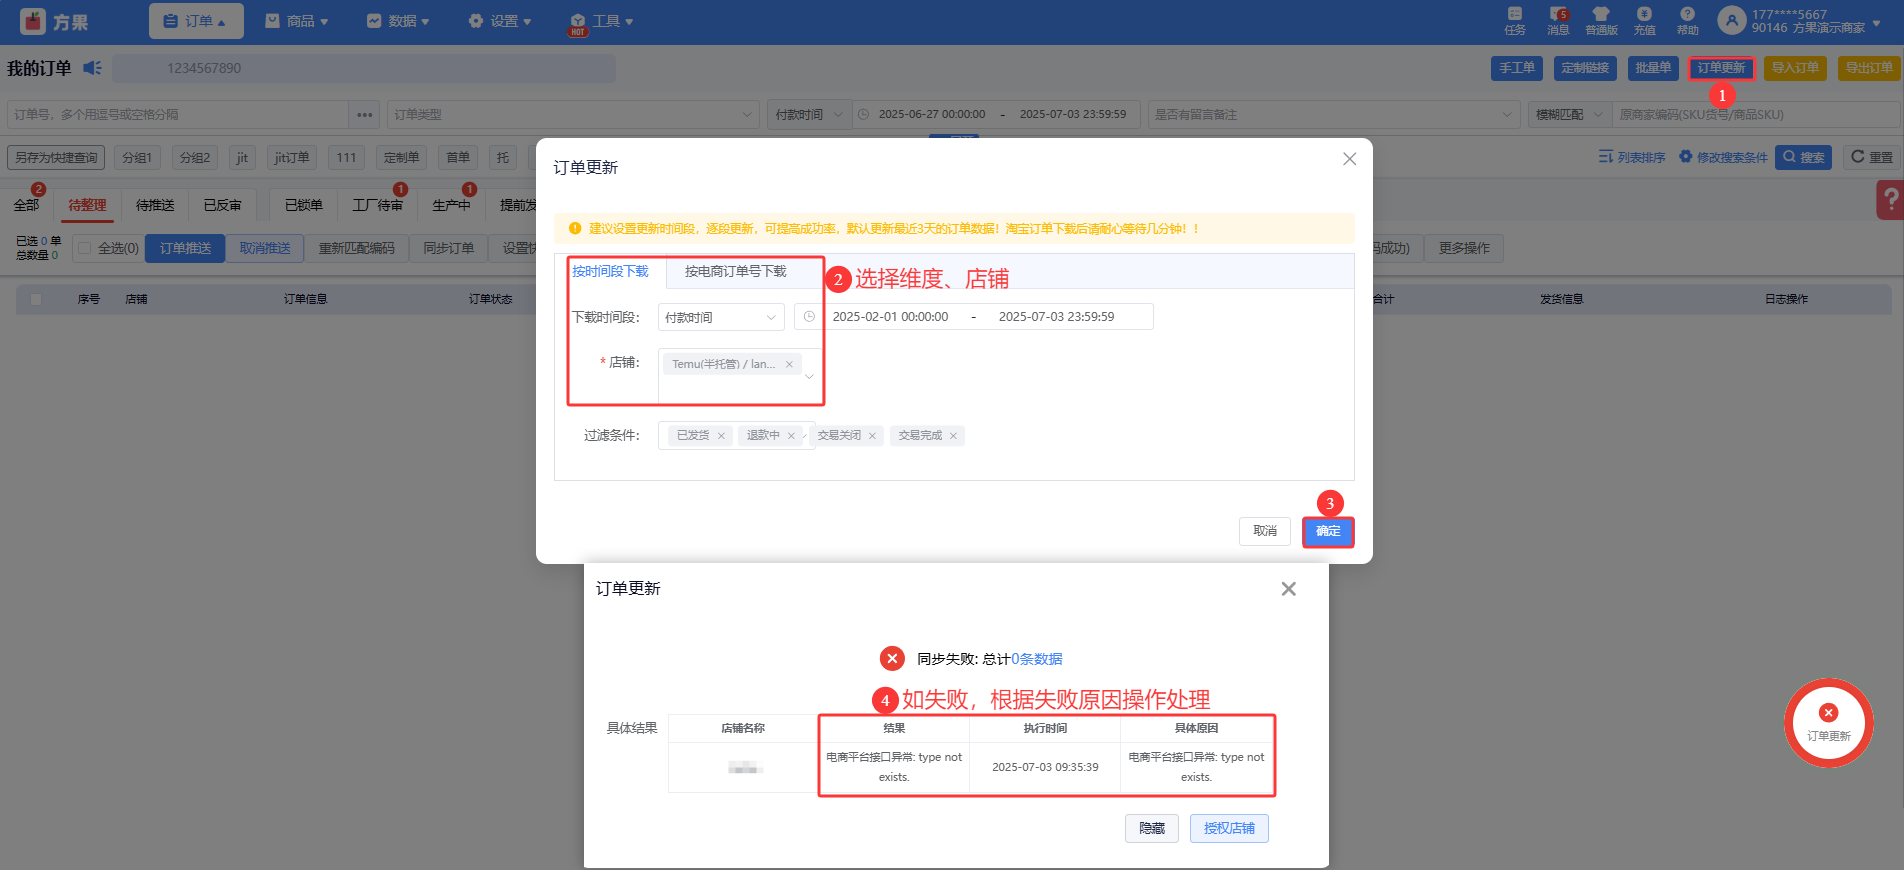This screenshot has width=1904, height=870.
Task: Click the 隐藏 hide button
Action: click(1152, 828)
